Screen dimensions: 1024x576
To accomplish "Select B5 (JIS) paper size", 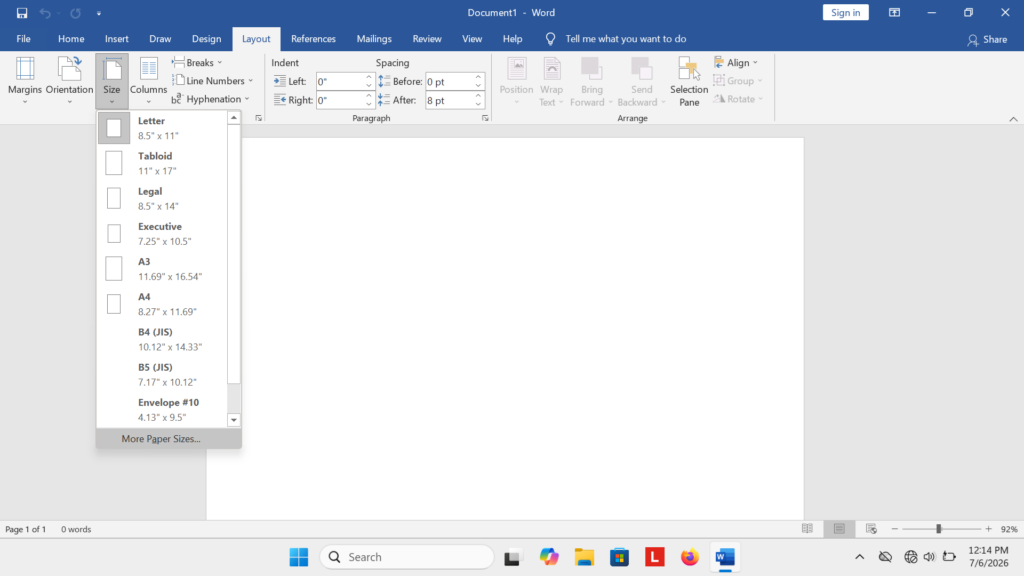I will pyautogui.click(x=162, y=375).
